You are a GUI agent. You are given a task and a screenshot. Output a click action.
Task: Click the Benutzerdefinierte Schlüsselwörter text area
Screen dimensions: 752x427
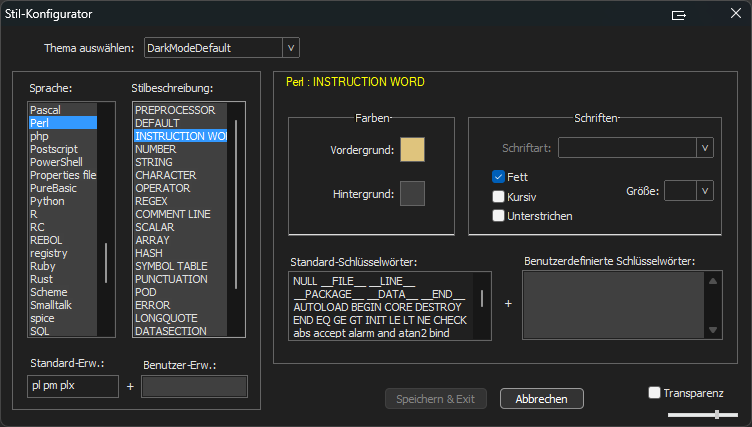pos(613,305)
